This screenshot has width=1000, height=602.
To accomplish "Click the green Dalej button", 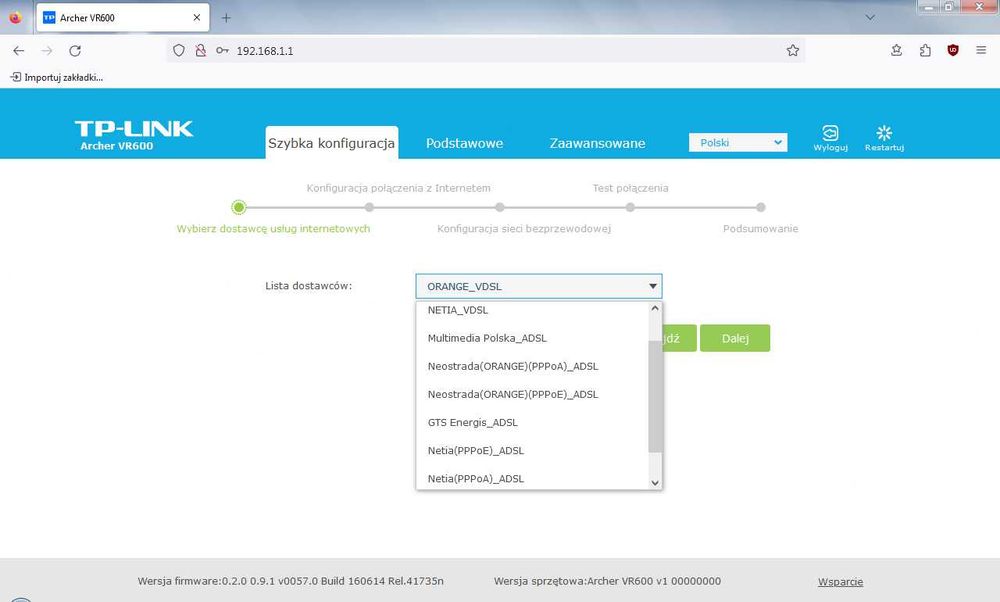I will point(735,338).
